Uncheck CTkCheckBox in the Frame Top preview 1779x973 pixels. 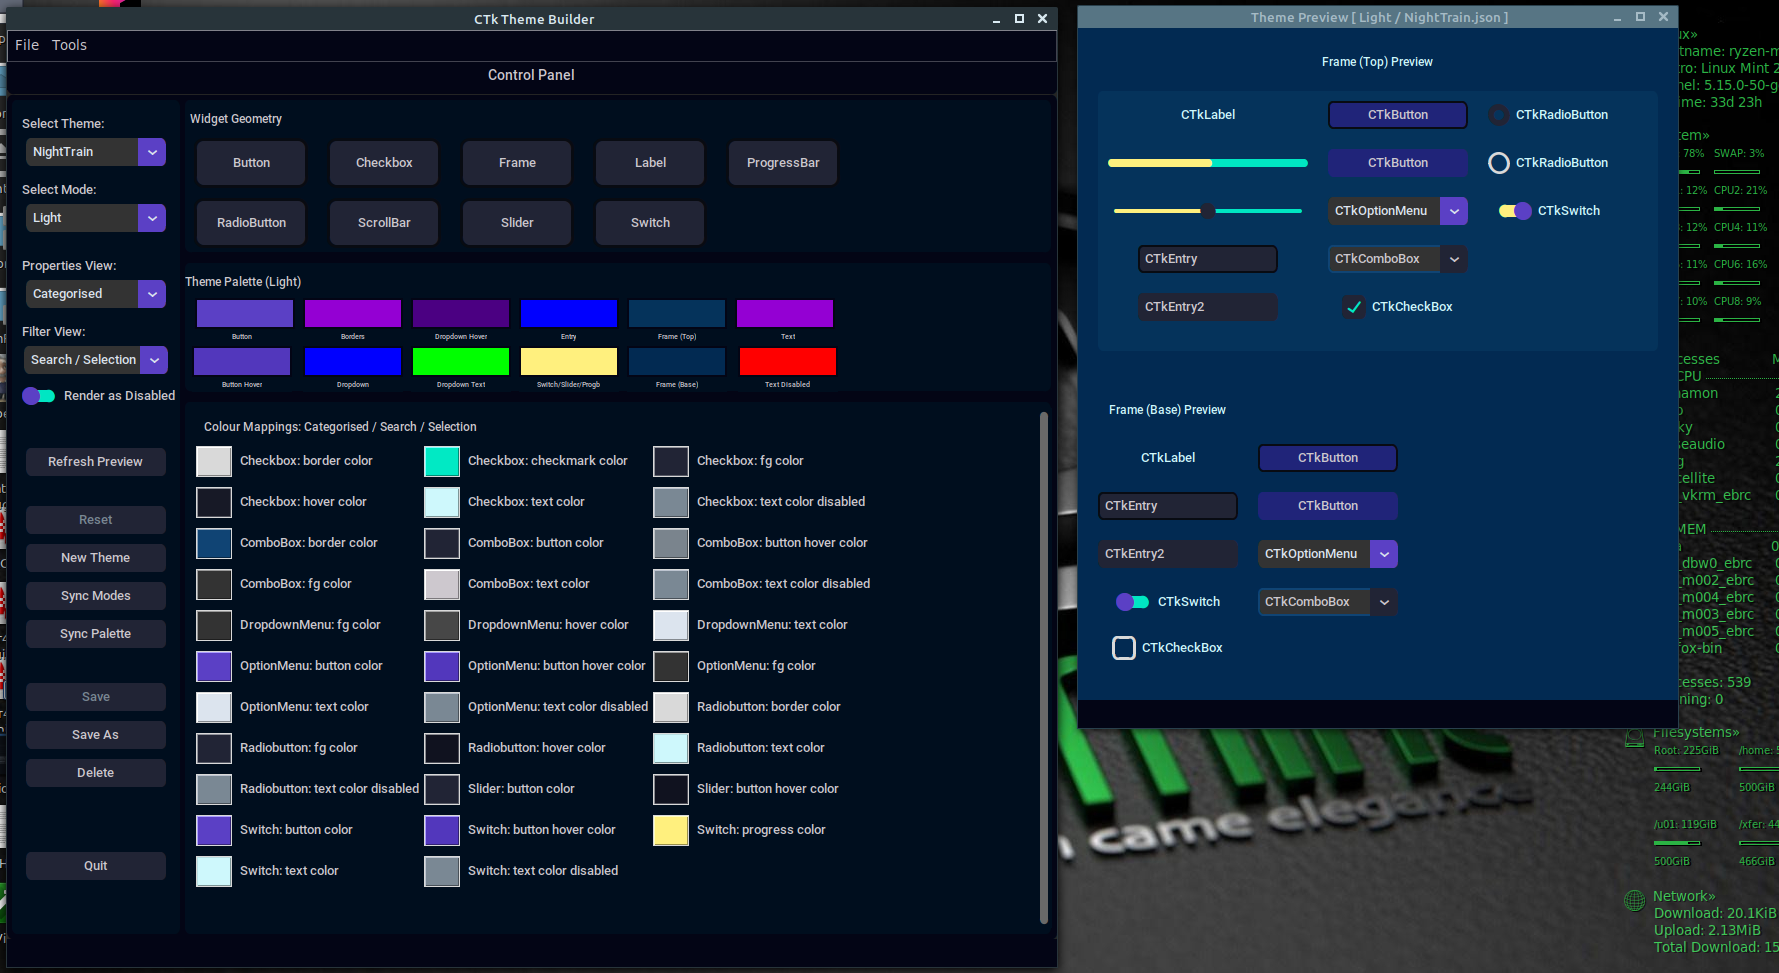pos(1353,307)
